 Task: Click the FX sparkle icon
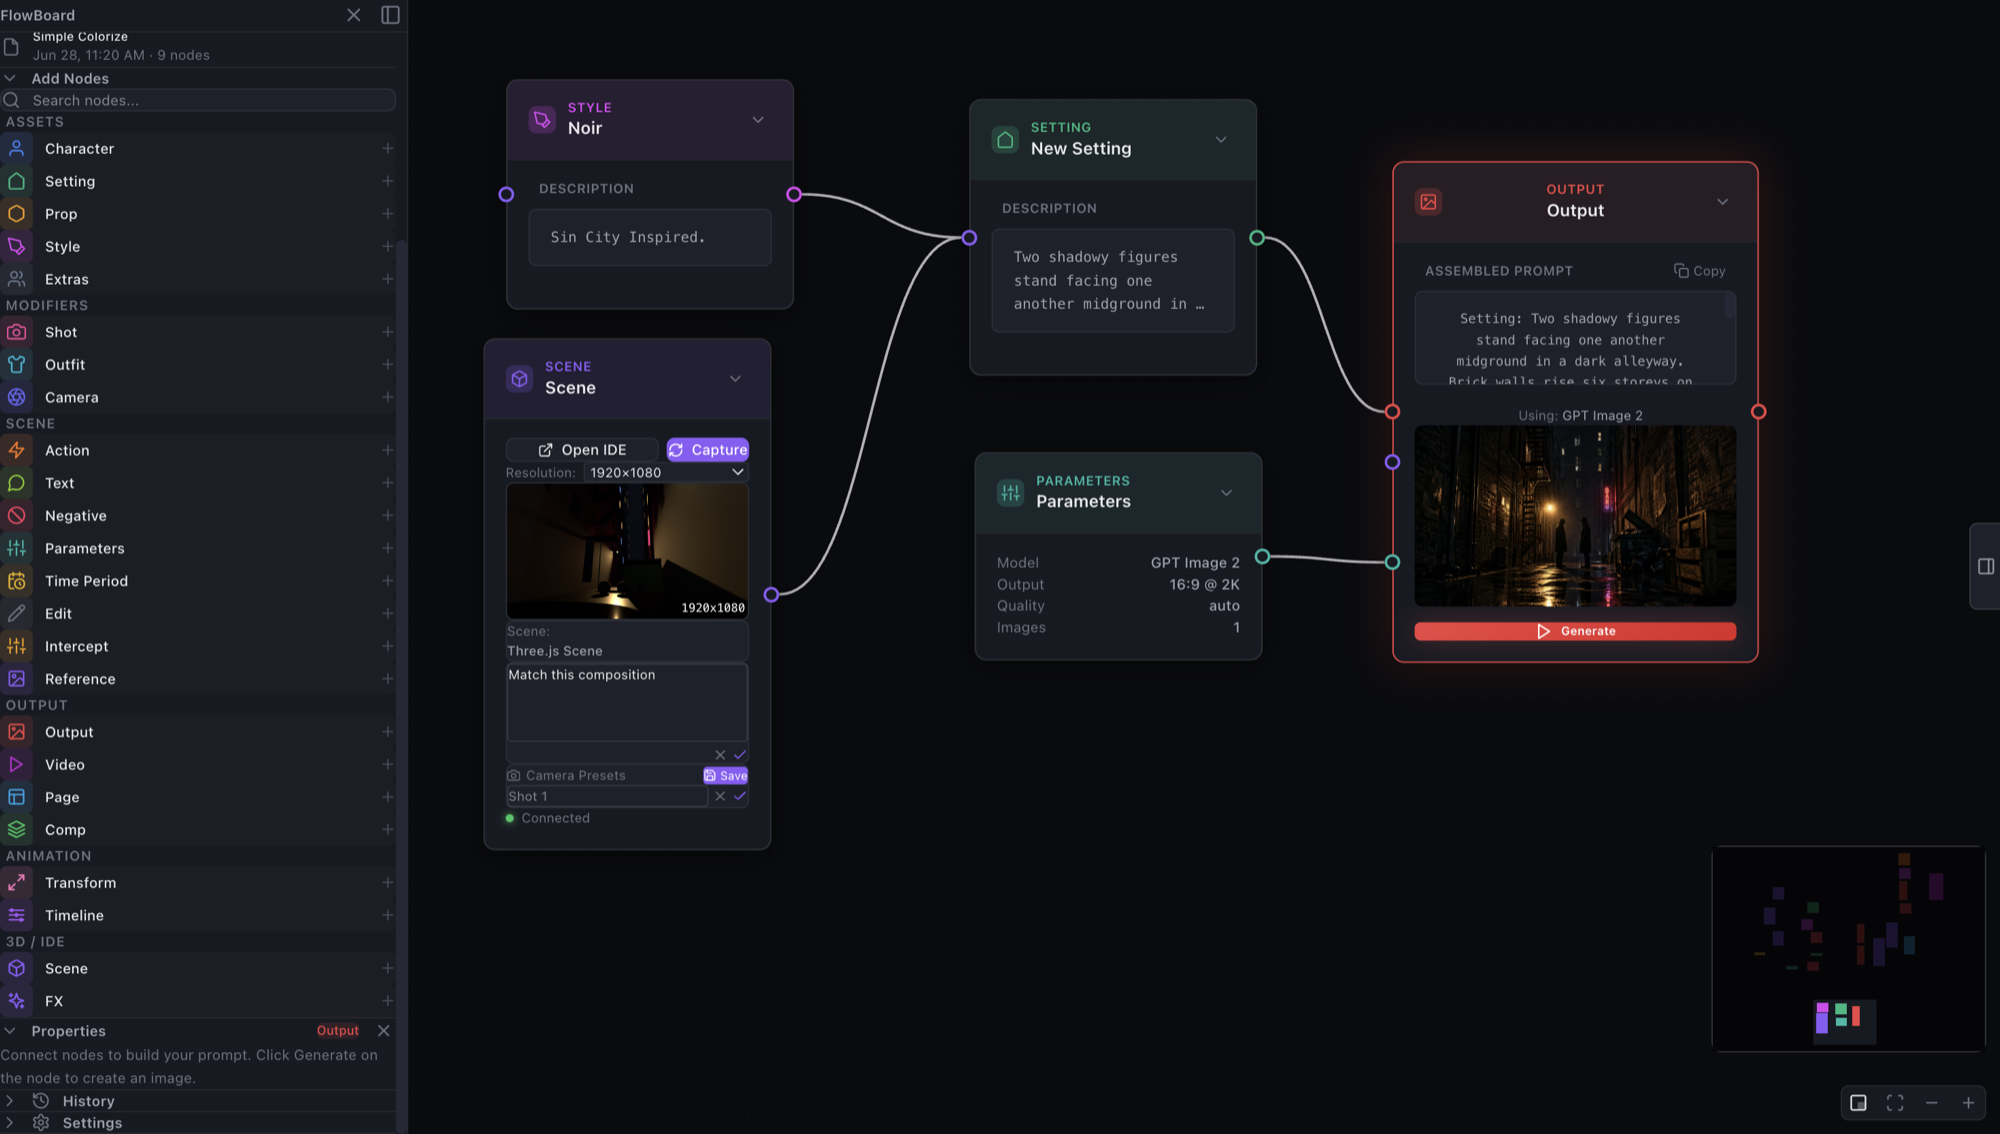pyautogui.click(x=17, y=1001)
